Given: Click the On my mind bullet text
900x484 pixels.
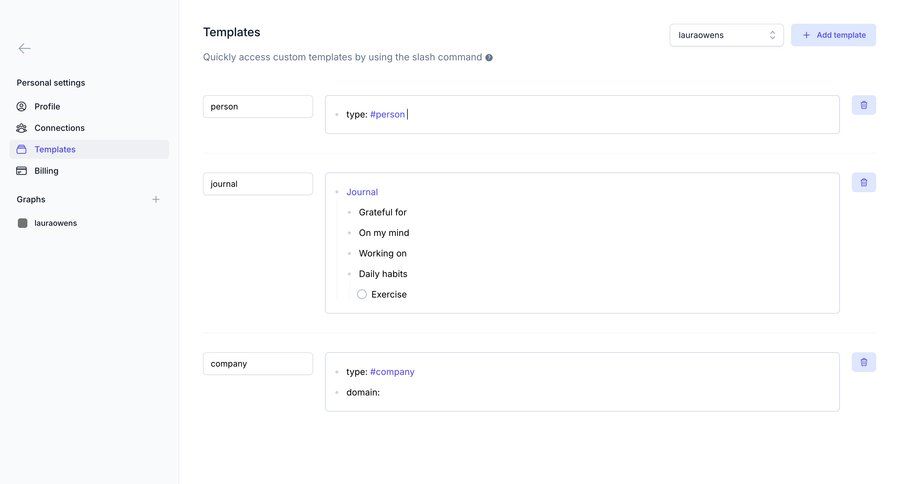Looking at the screenshot, I should click(383, 233).
